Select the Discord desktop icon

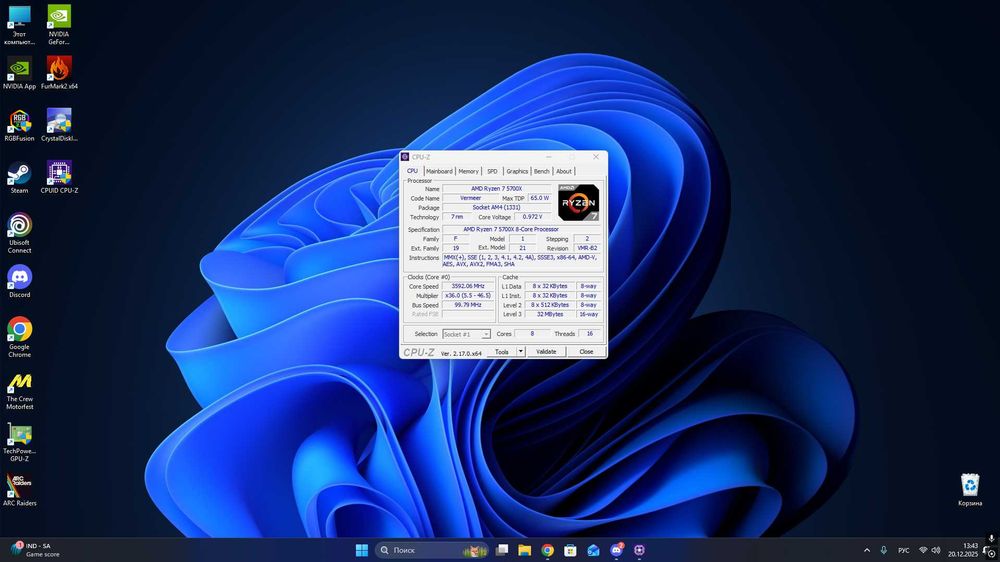[19, 281]
